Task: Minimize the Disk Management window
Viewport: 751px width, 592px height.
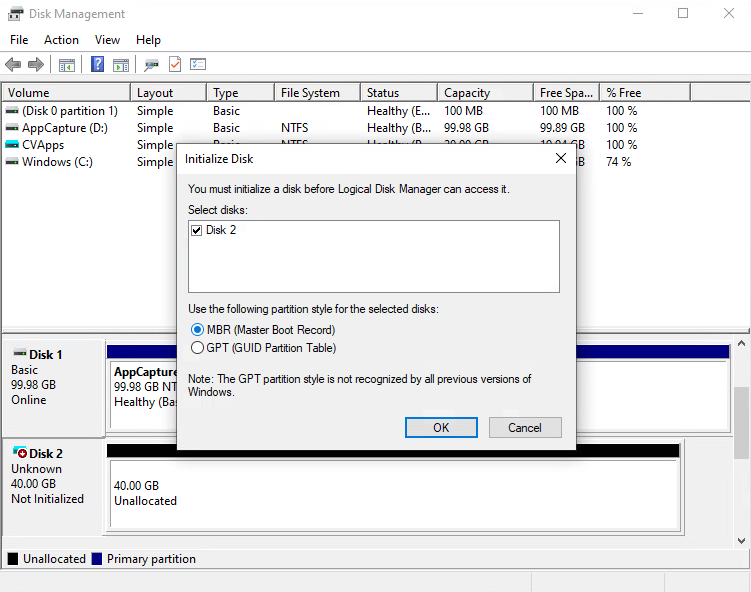Action: pyautogui.click(x=638, y=13)
